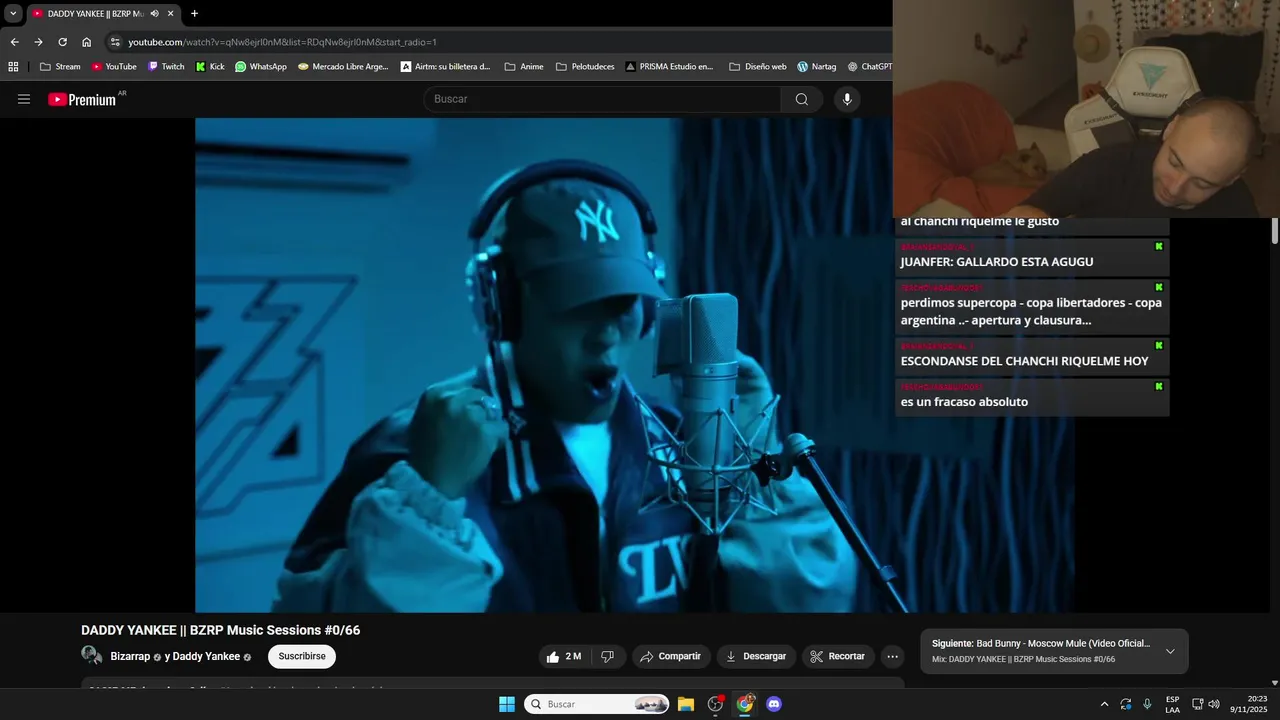Screen dimensions: 1280x720
Task: Switch to Chrome in the taskbar
Action: point(745,704)
